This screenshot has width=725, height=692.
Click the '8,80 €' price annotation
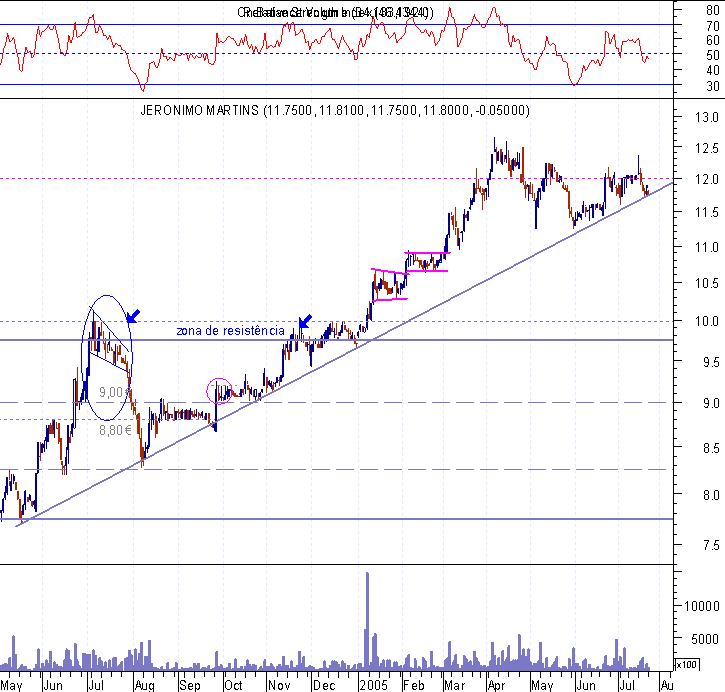tap(116, 430)
